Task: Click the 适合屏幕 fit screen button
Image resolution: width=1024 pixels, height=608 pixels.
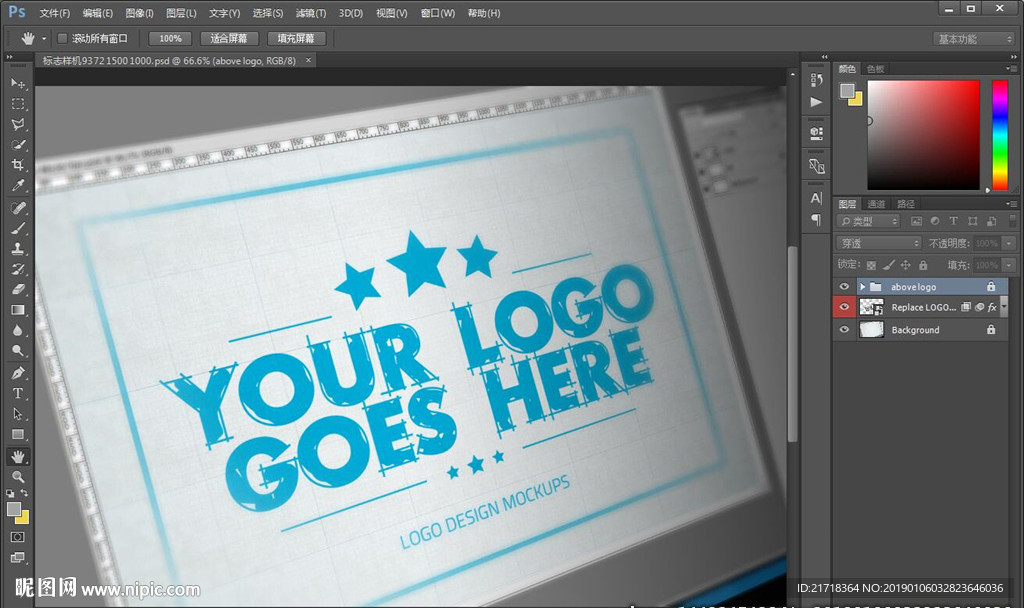Action: (229, 38)
